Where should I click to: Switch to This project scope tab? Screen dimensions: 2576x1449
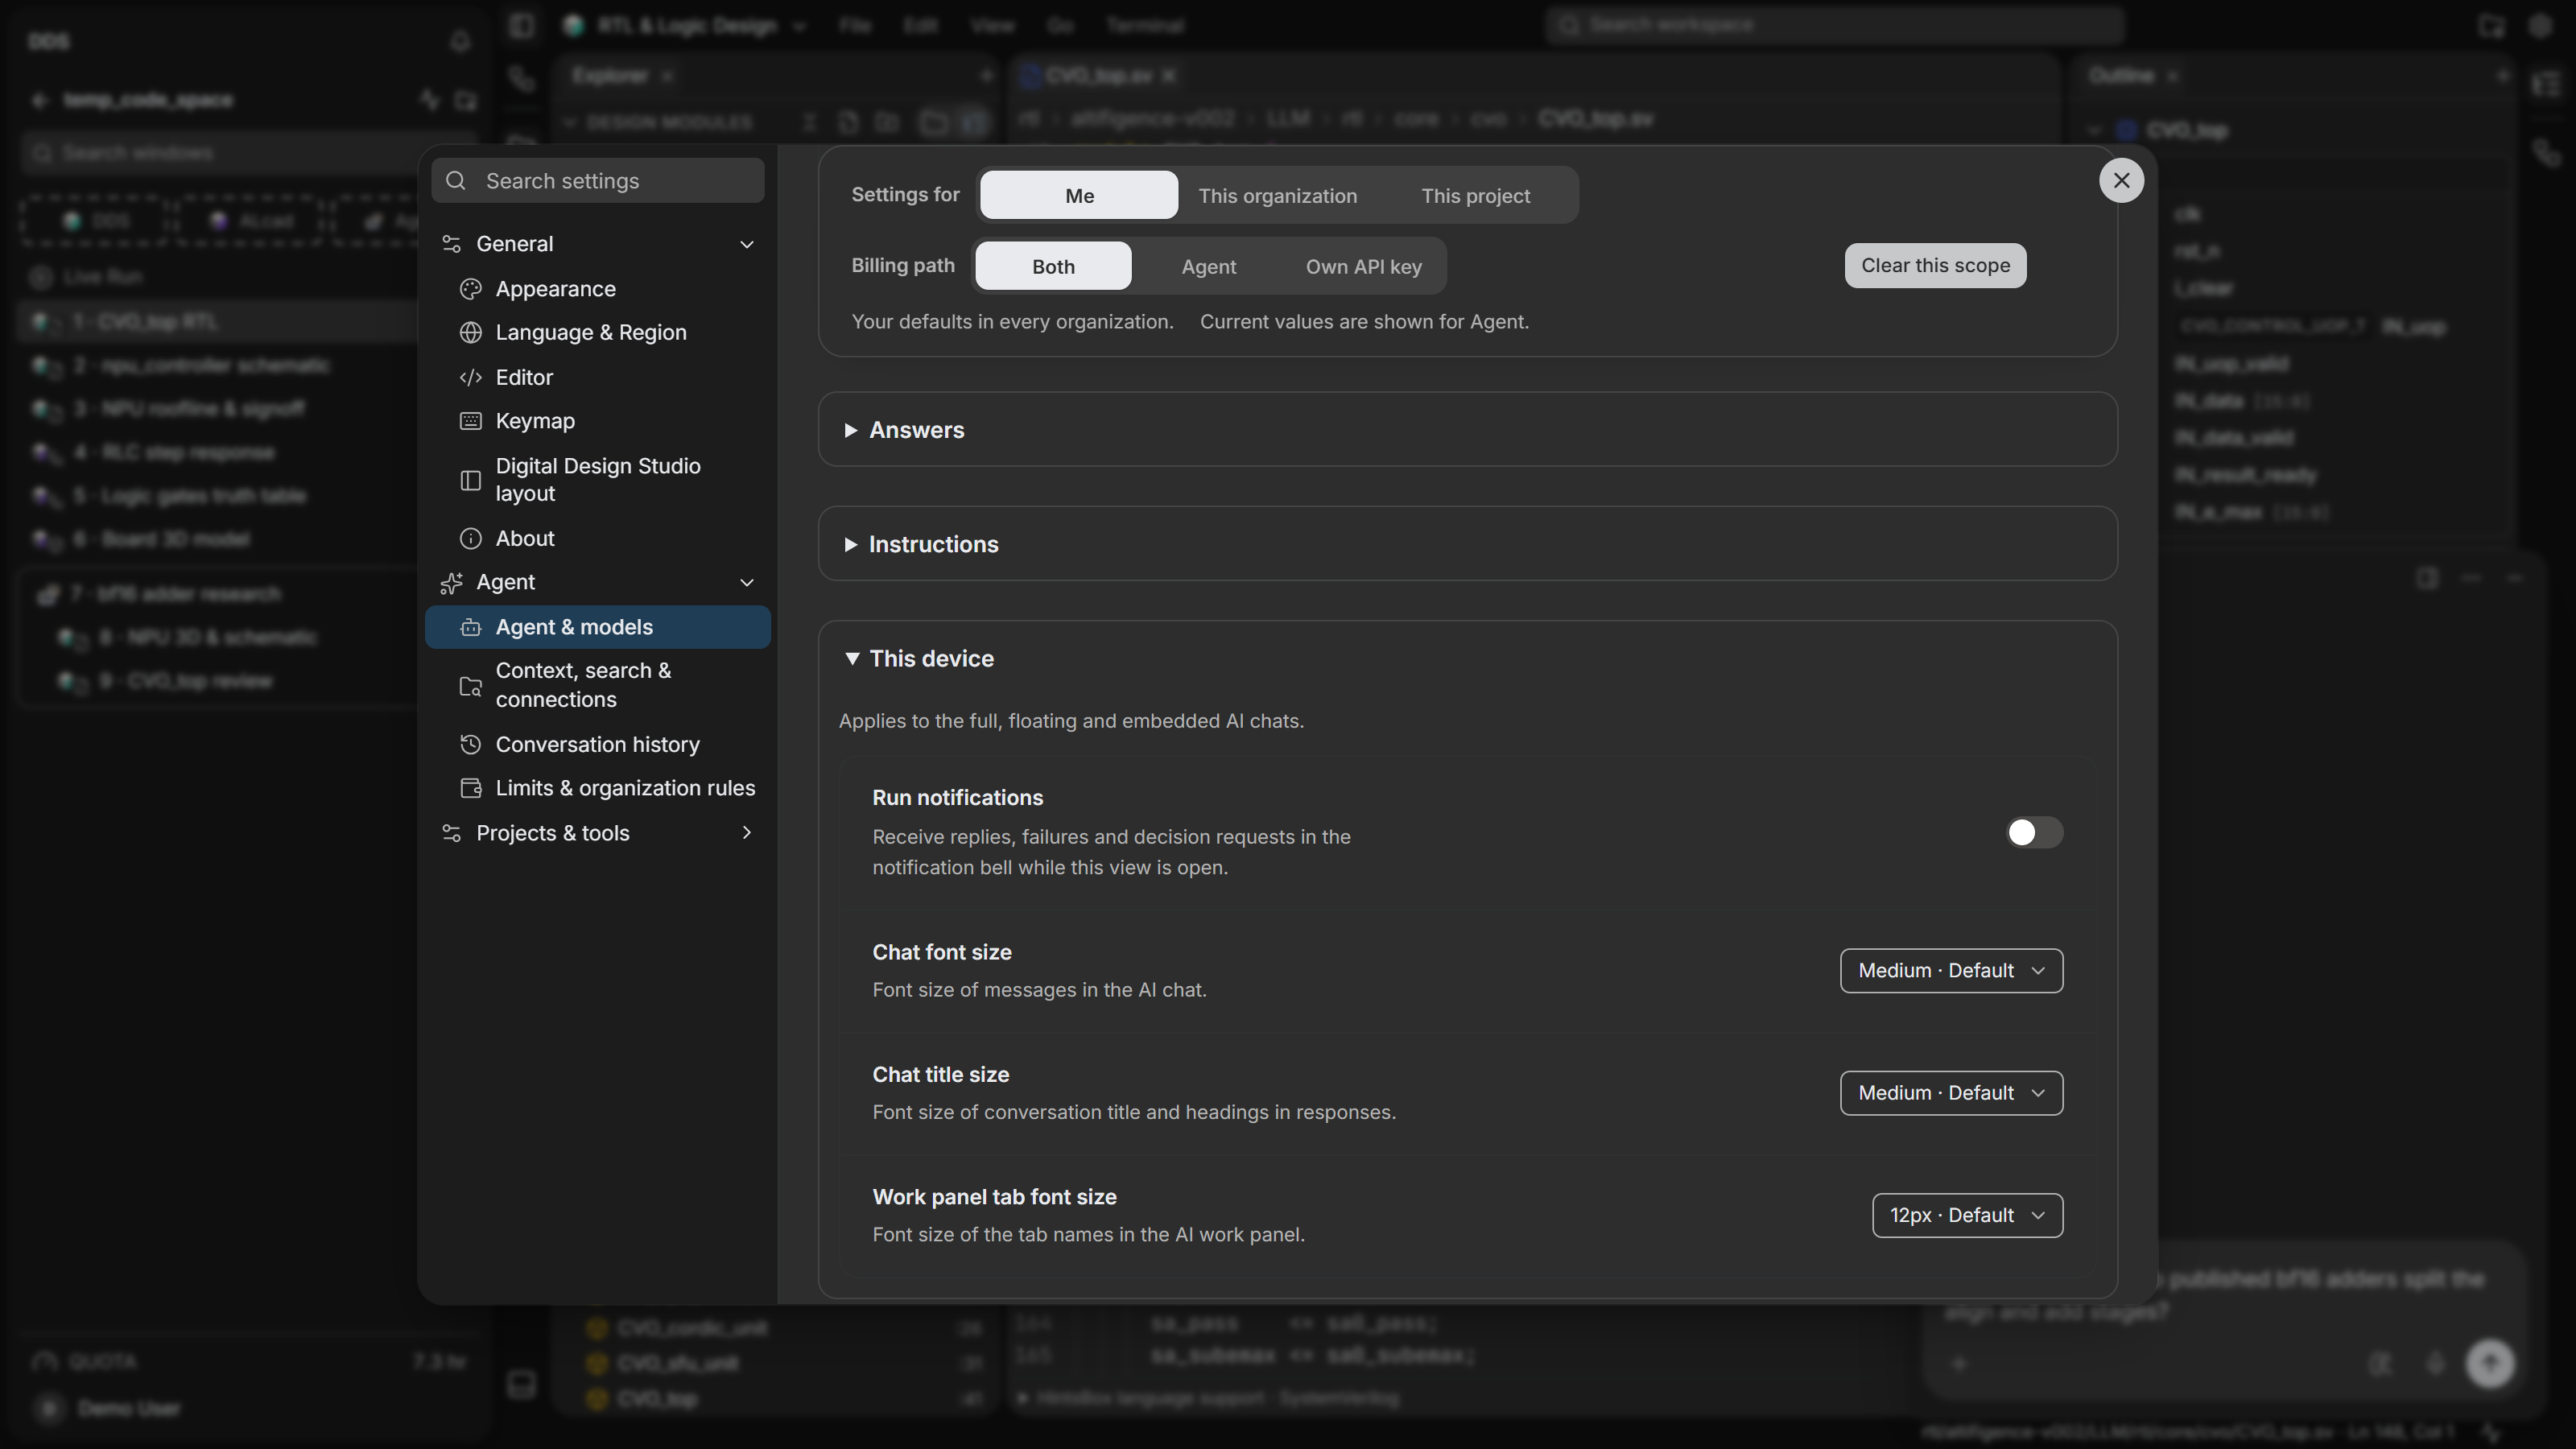point(1475,195)
